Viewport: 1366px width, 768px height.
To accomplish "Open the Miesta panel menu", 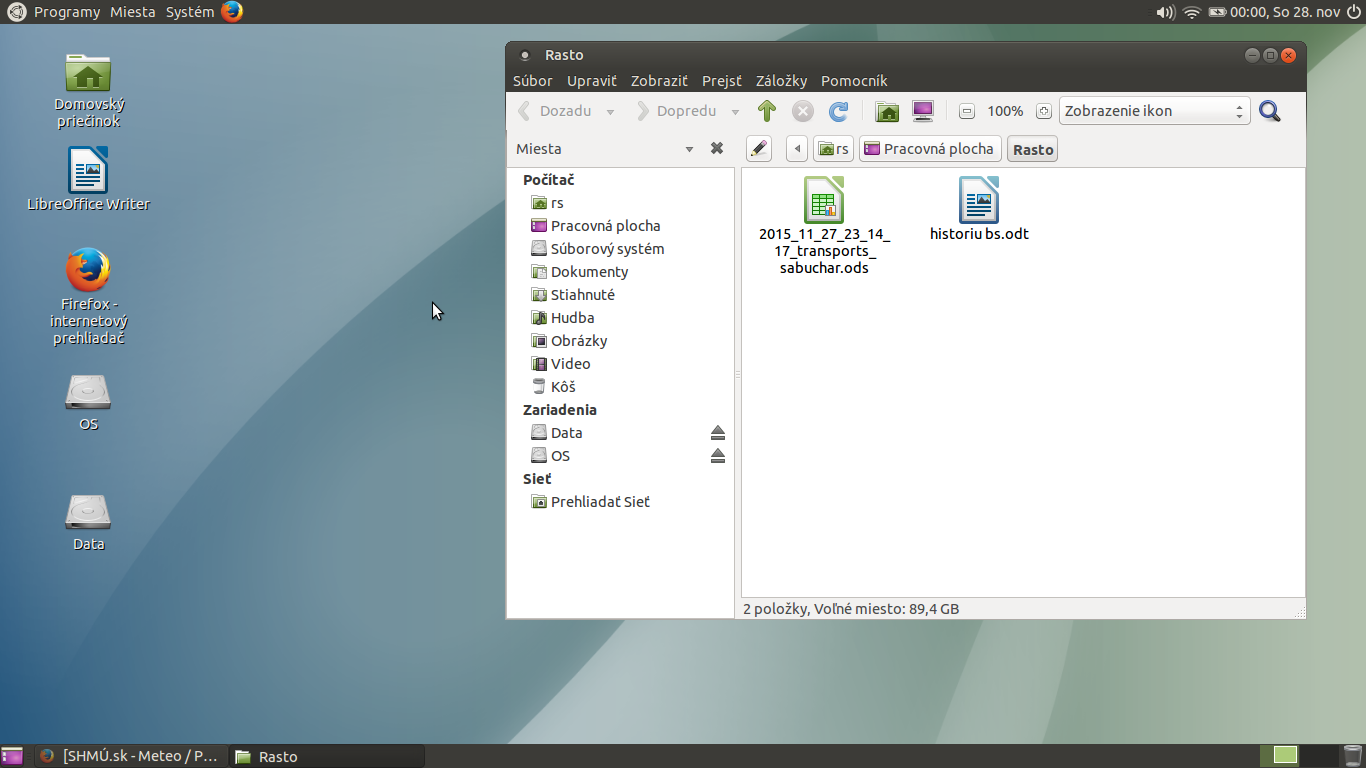I will click(x=133, y=12).
